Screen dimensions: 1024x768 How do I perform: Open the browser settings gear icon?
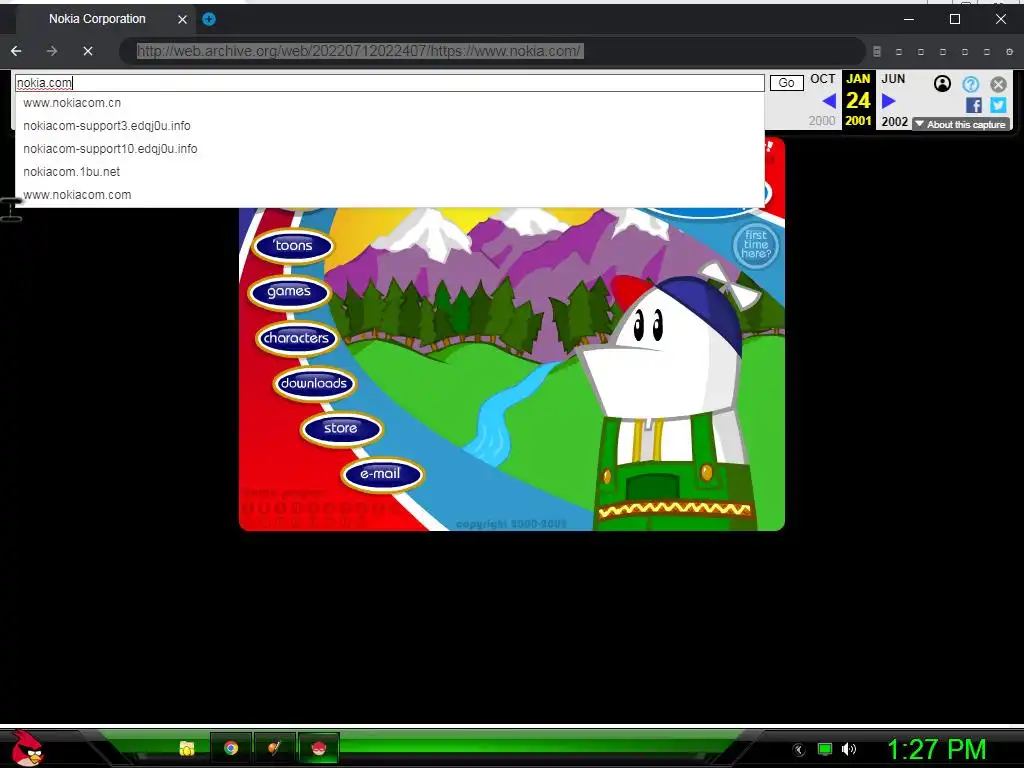pos(1009,52)
